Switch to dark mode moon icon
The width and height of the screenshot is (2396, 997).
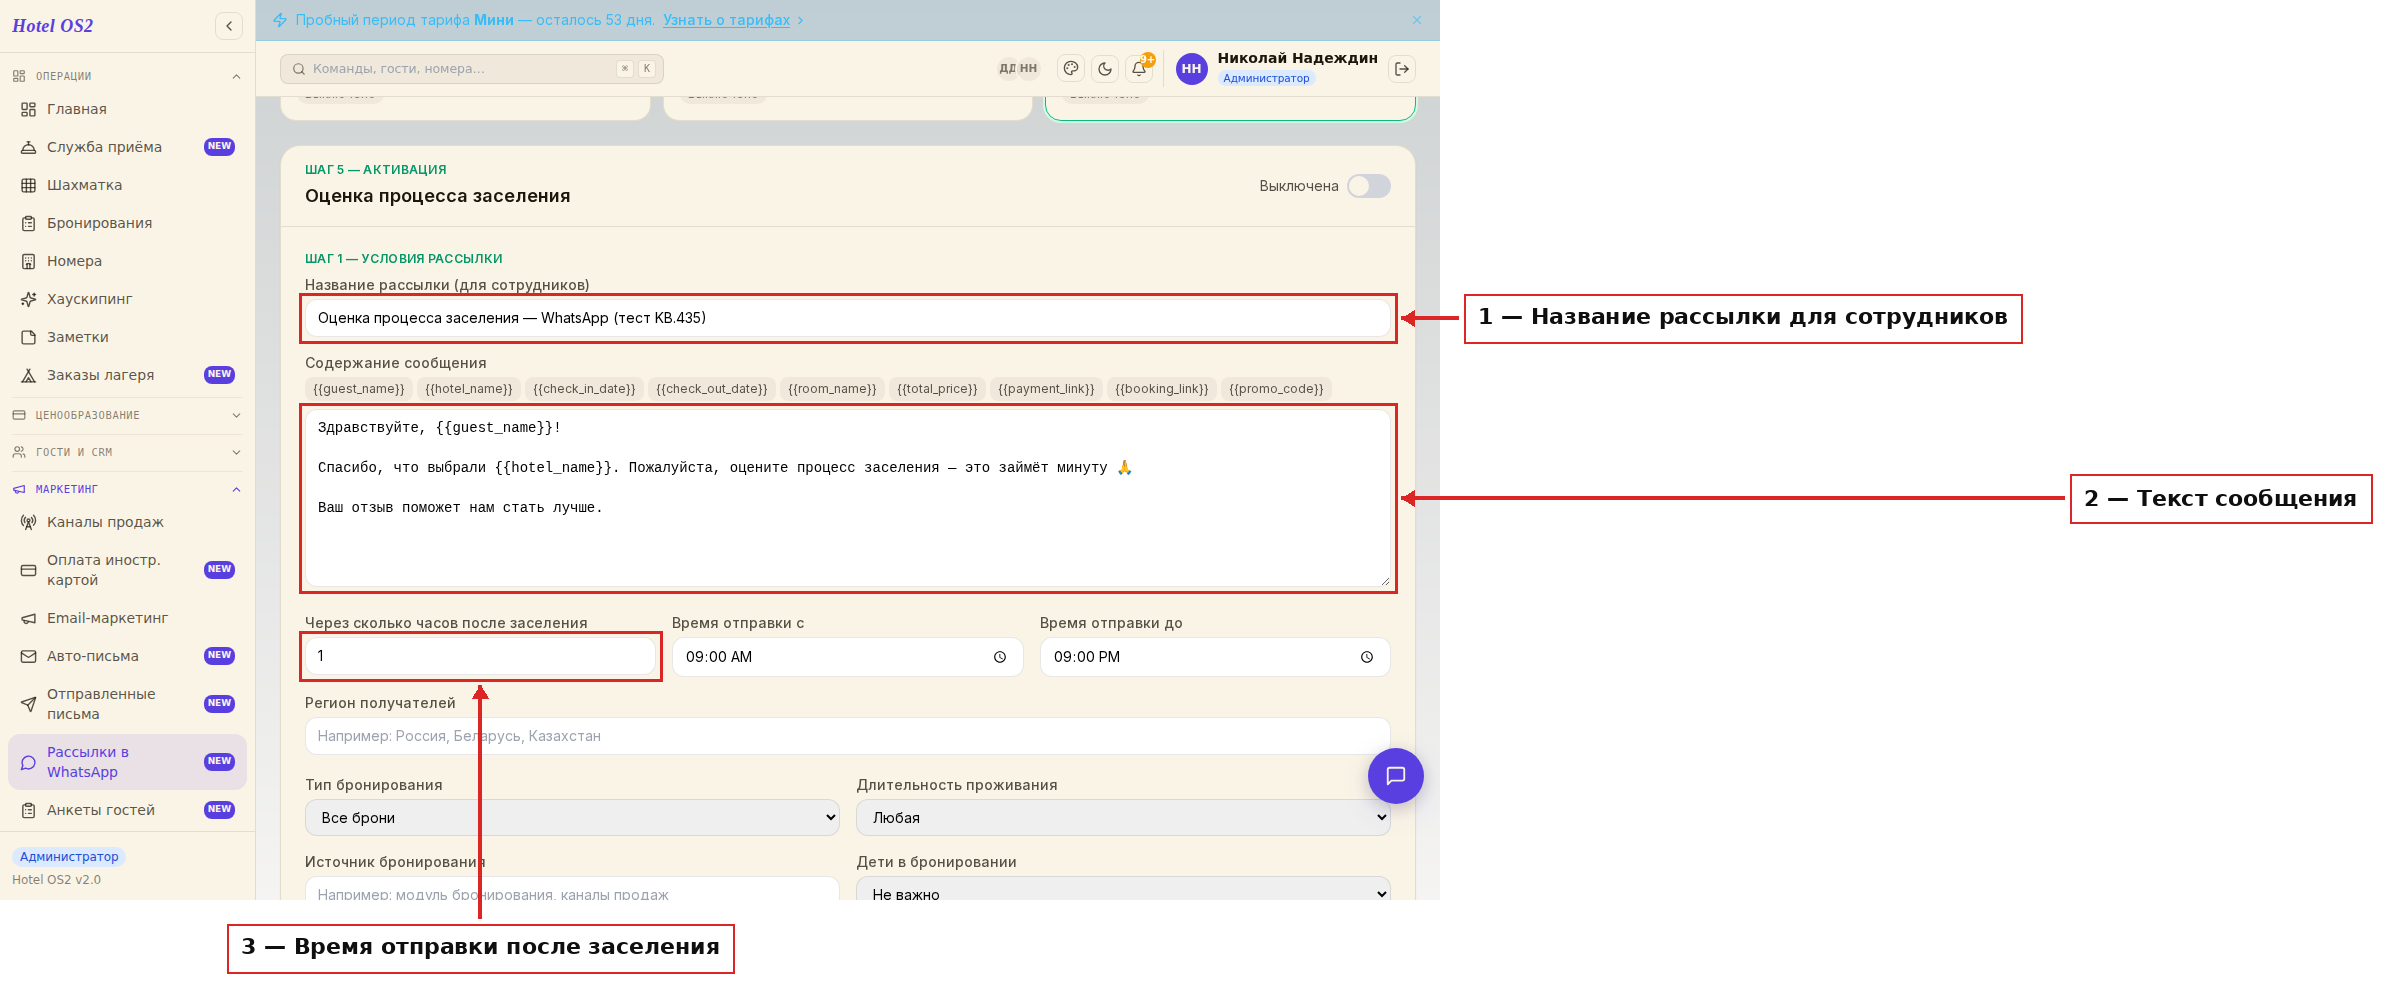point(1105,68)
